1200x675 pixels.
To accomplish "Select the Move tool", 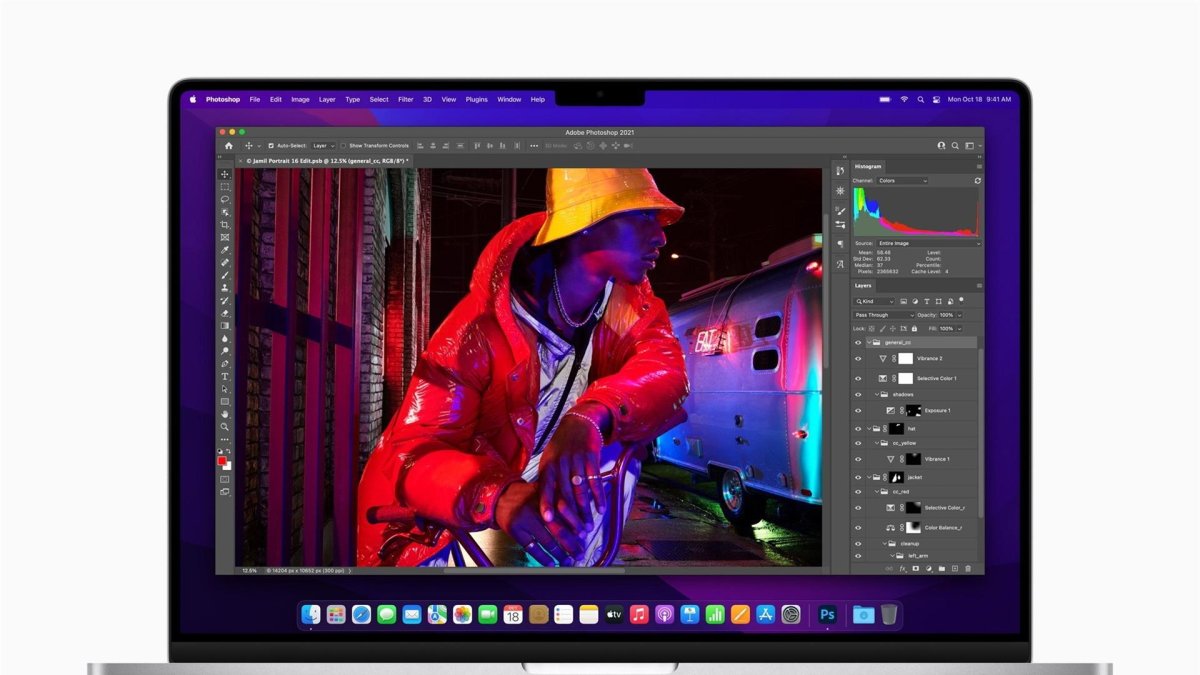I will click(225, 173).
